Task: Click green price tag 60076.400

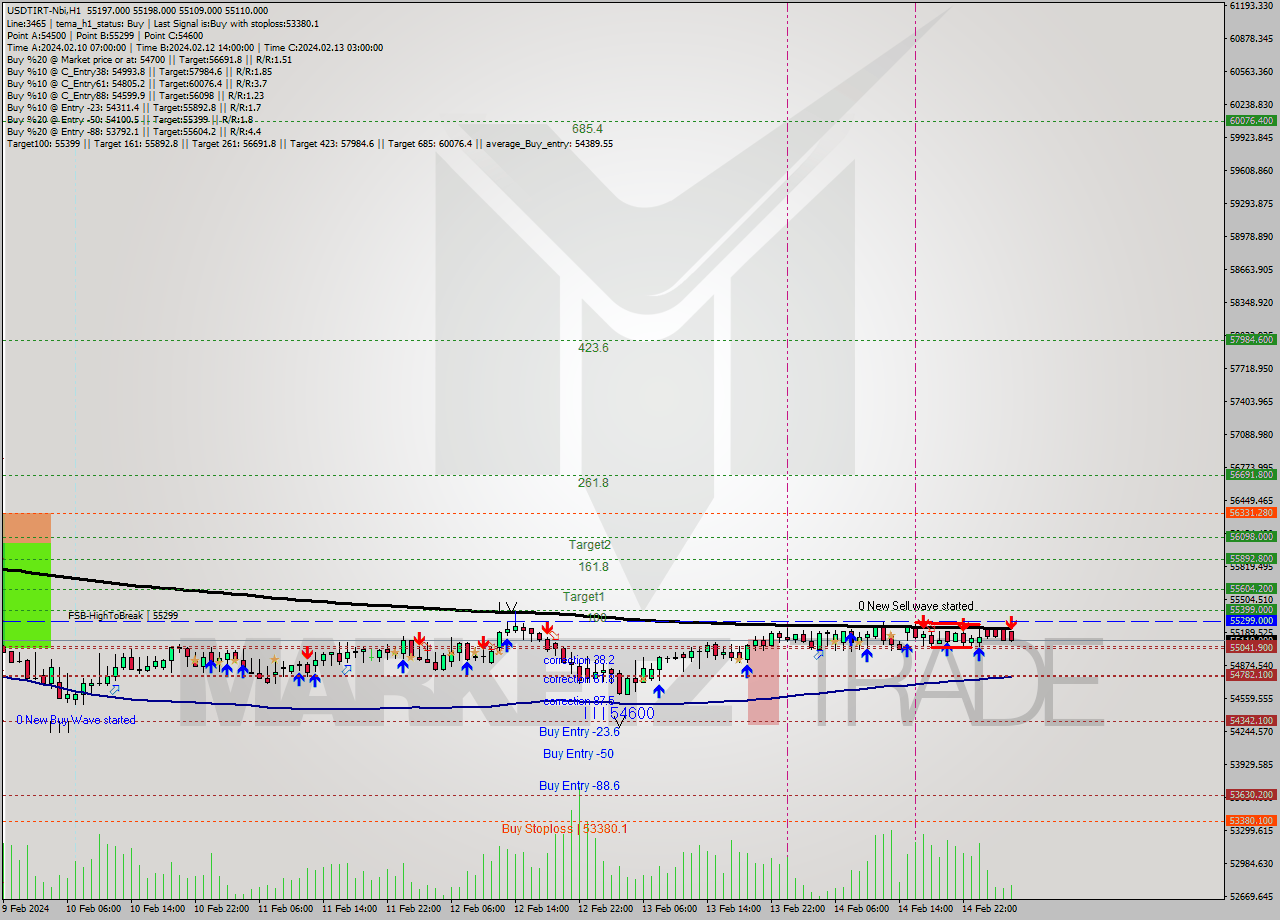Action: 1250,121
